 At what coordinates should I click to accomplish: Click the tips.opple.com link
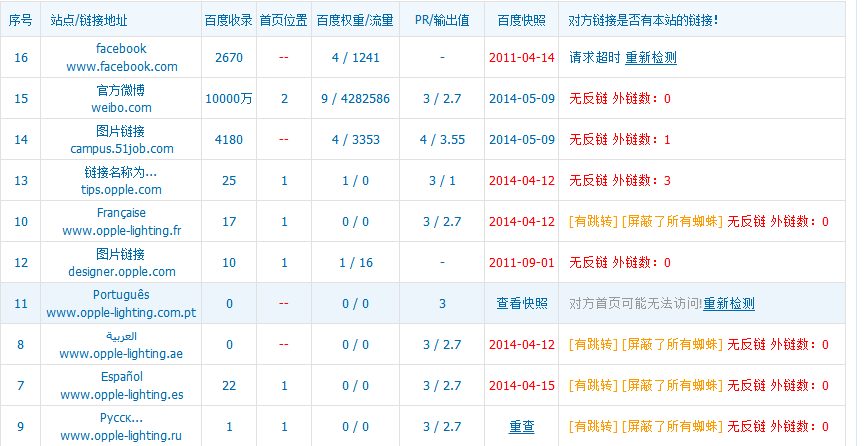(x=121, y=190)
